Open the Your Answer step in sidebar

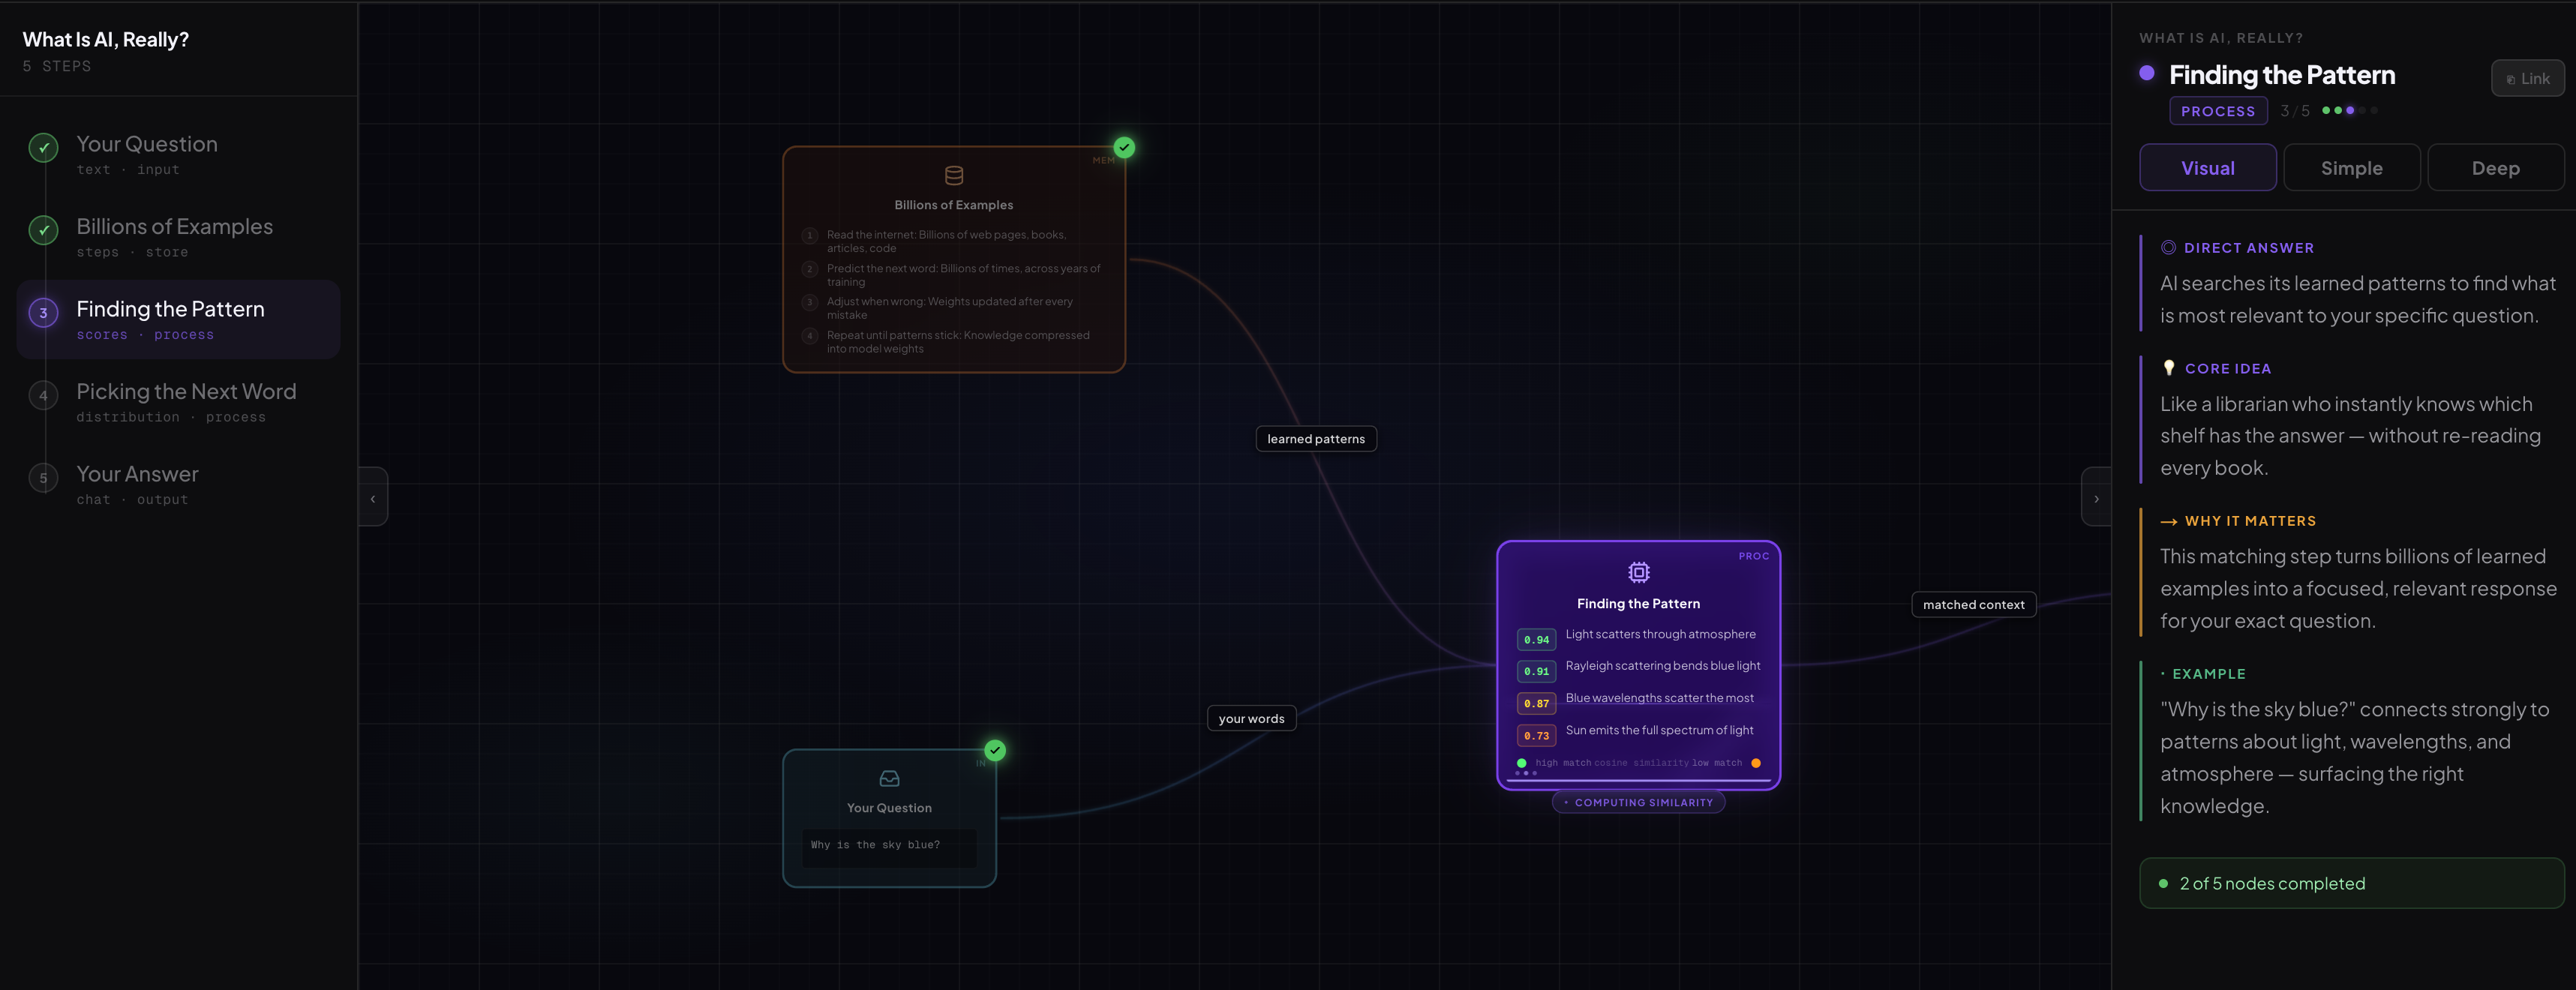(178, 485)
